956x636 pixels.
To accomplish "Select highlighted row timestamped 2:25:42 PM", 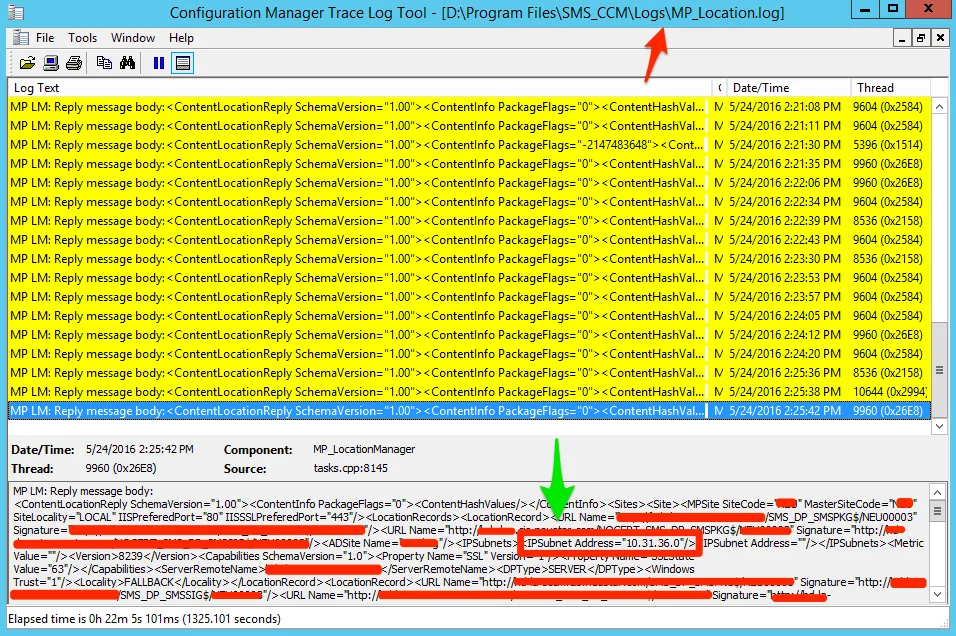I will pyautogui.click(x=469, y=410).
